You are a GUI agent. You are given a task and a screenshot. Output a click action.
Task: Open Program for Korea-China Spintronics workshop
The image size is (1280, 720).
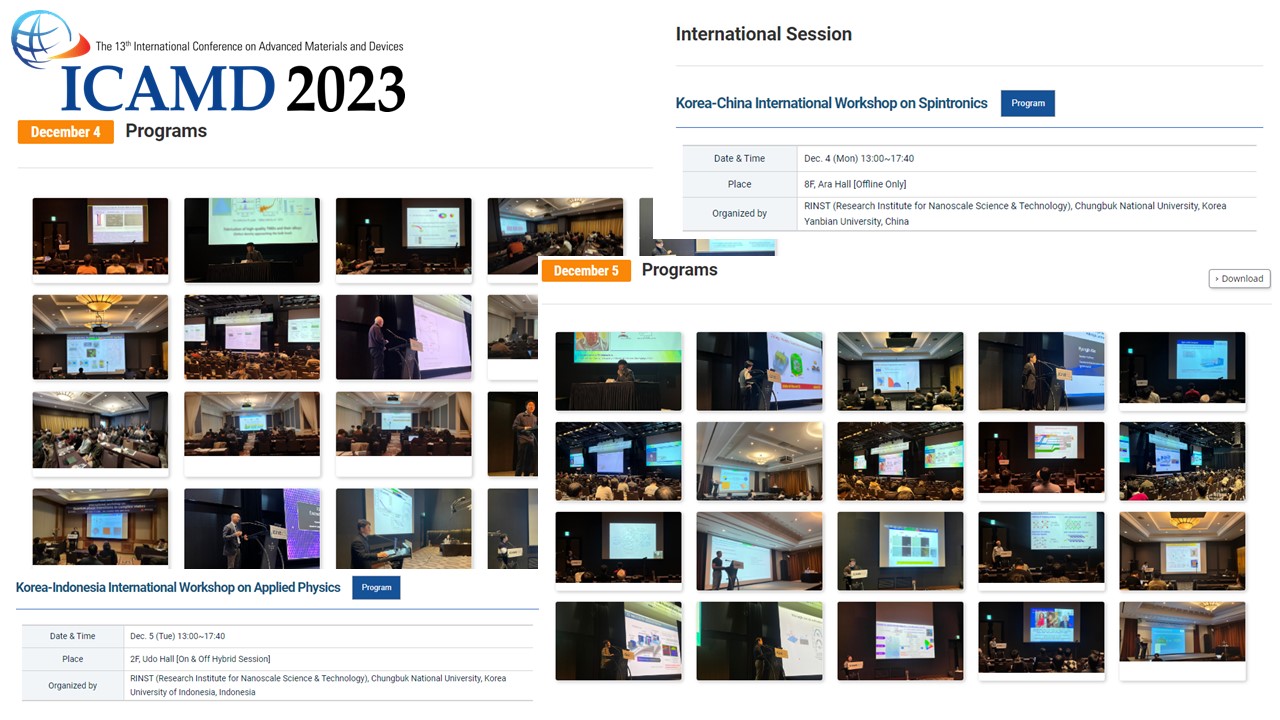click(x=1027, y=103)
